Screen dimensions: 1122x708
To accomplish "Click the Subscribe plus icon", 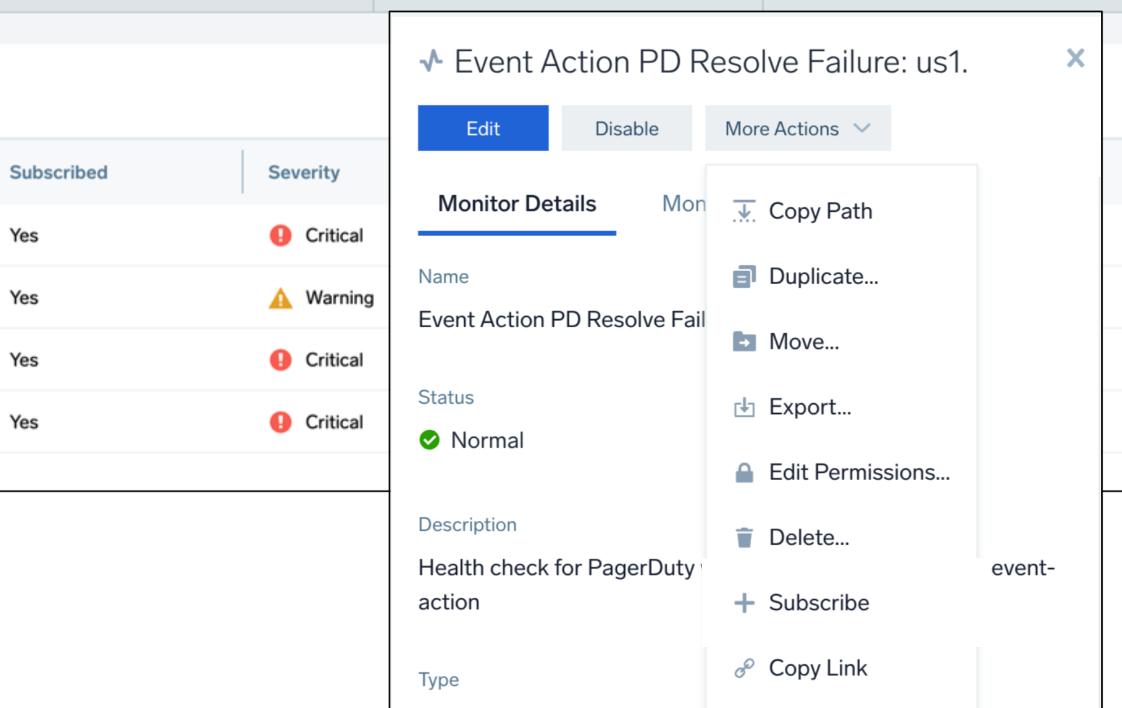I will click(744, 602).
